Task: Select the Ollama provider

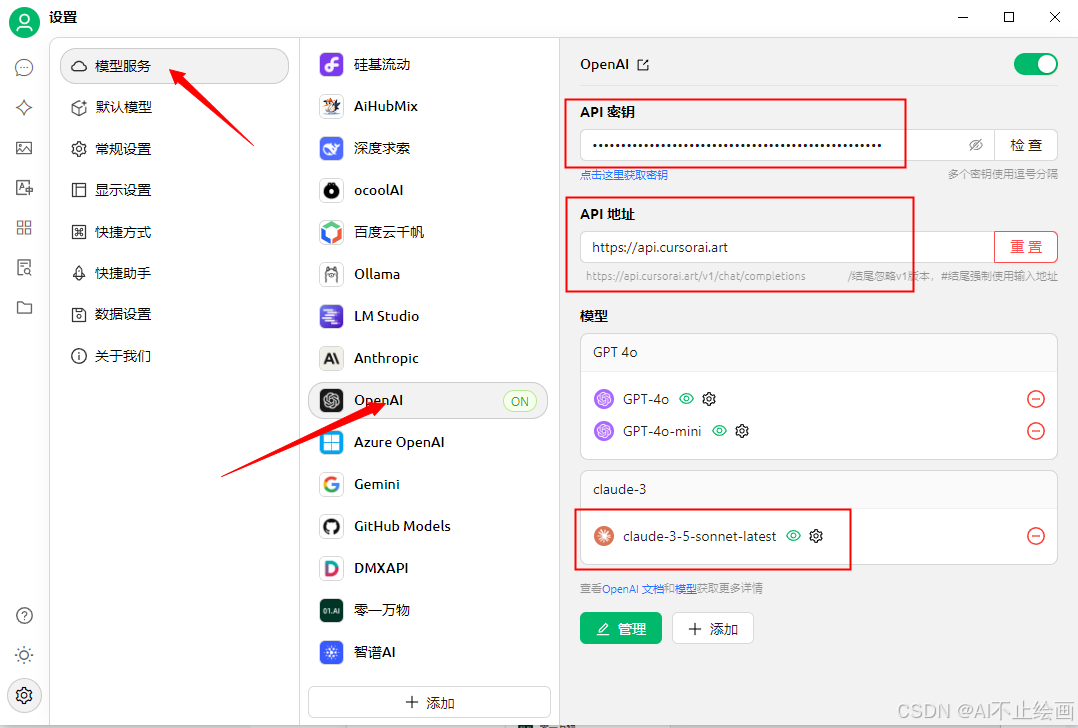Action: coord(428,274)
